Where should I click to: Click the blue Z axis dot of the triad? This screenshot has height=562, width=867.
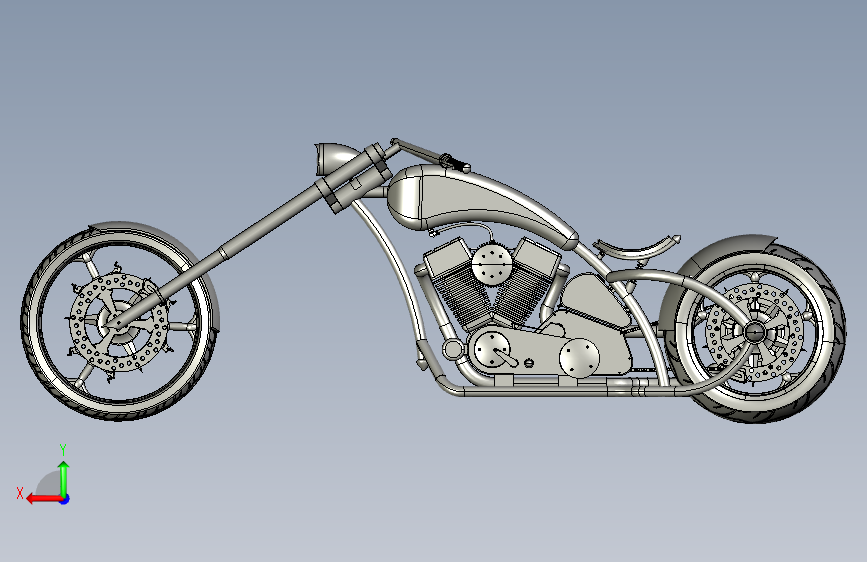tap(65, 499)
